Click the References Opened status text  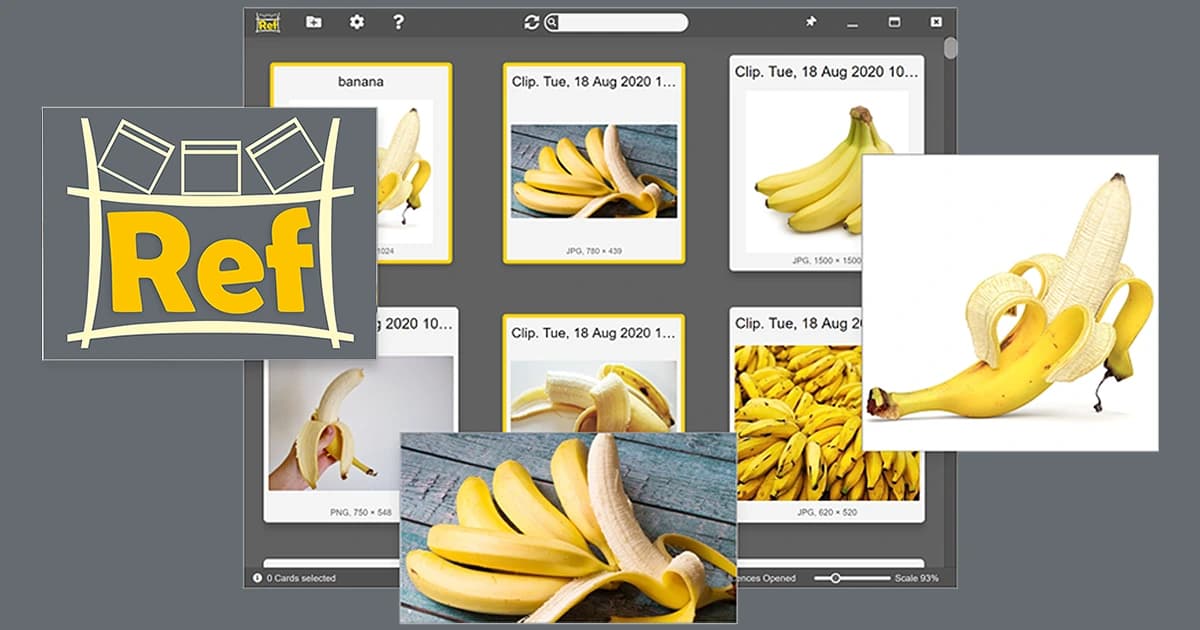point(768,578)
